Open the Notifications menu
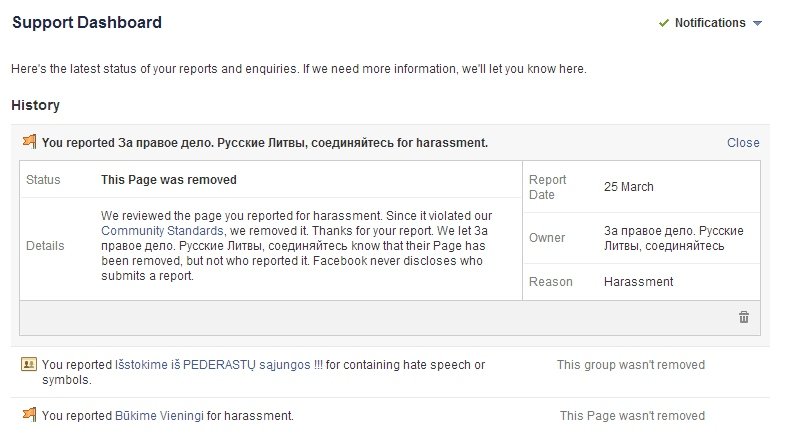785x441 pixels. pos(710,23)
